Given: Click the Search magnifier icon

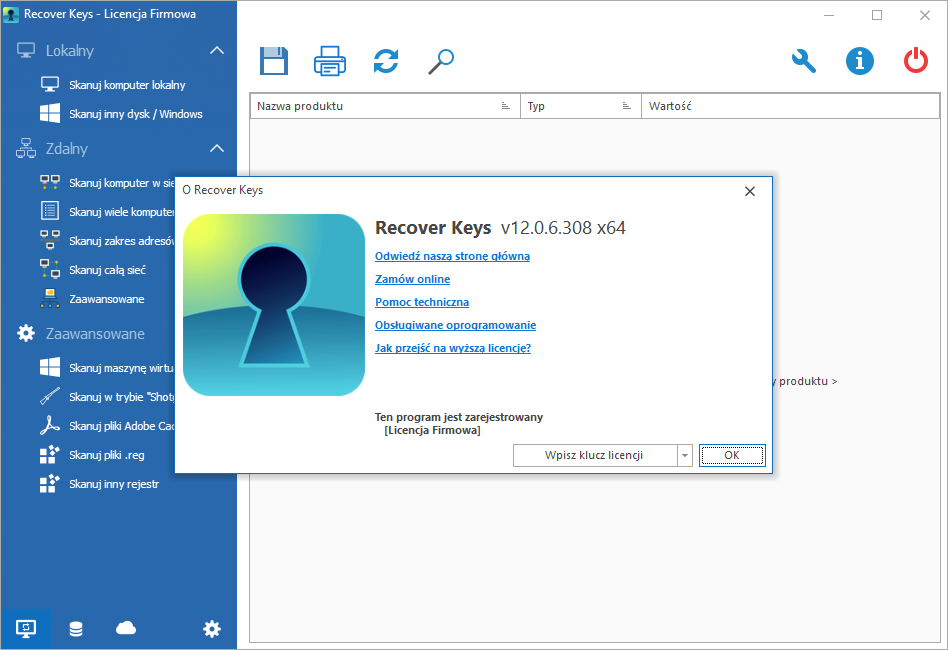Looking at the screenshot, I should 441,61.
